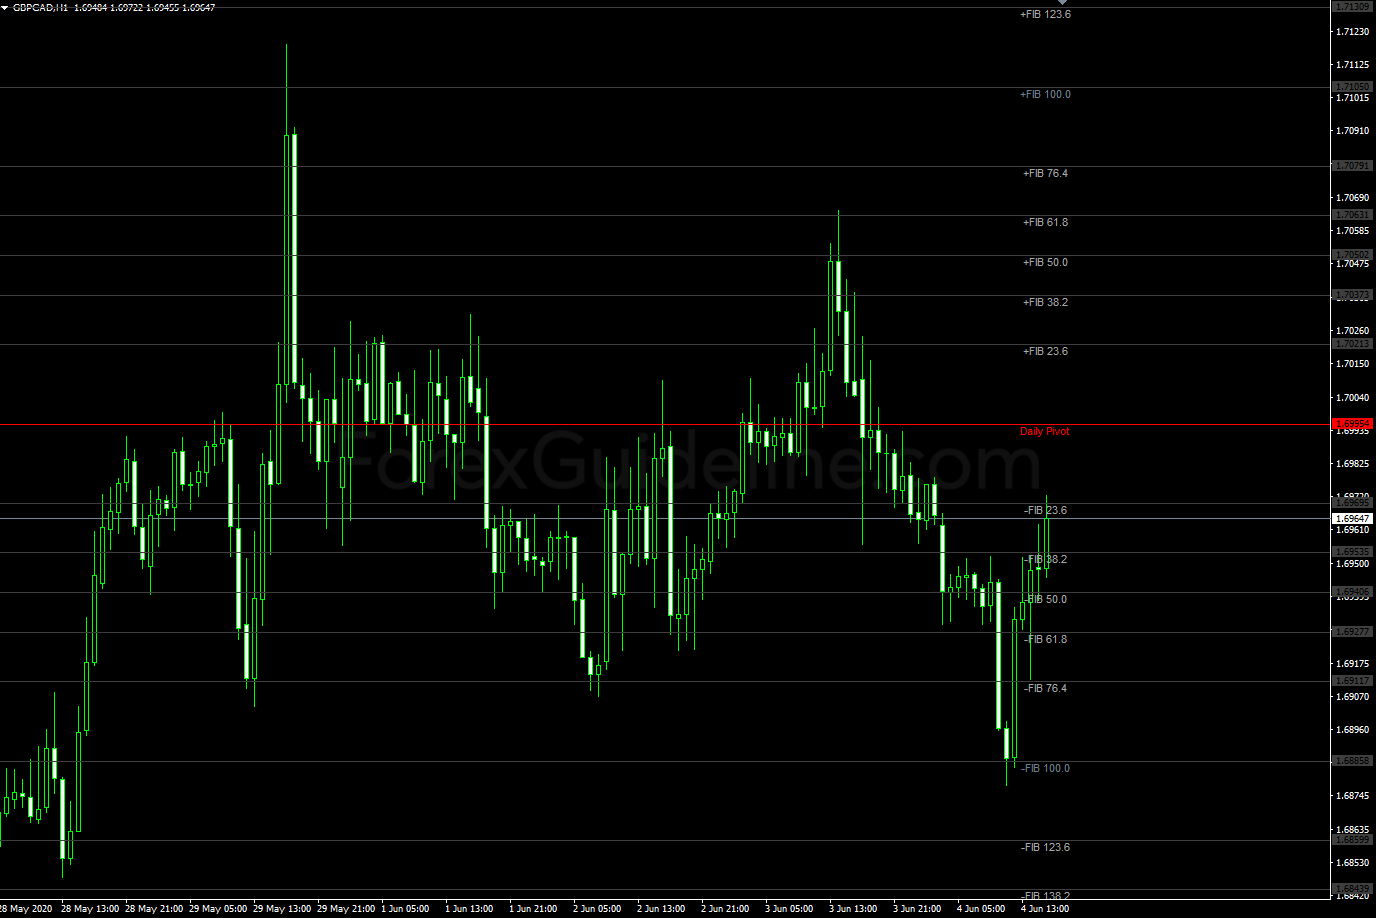The image size is (1376, 918).
Task: Select the -FIB 23.6 label
Action: 1045,511
